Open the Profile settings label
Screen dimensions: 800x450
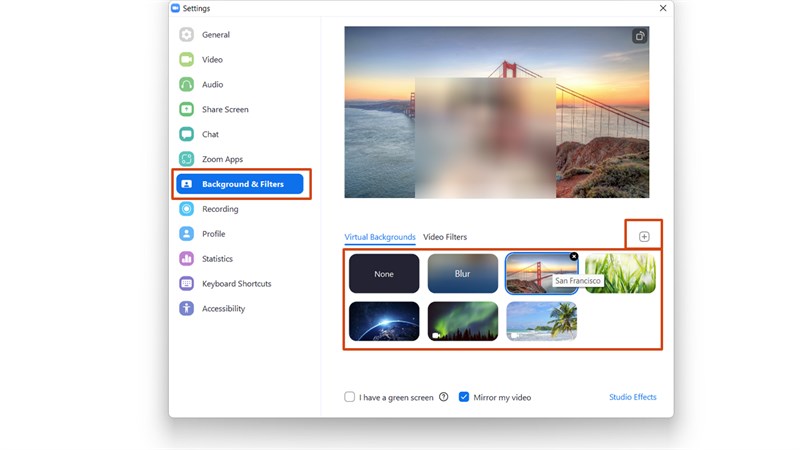pyautogui.click(x=213, y=234)
